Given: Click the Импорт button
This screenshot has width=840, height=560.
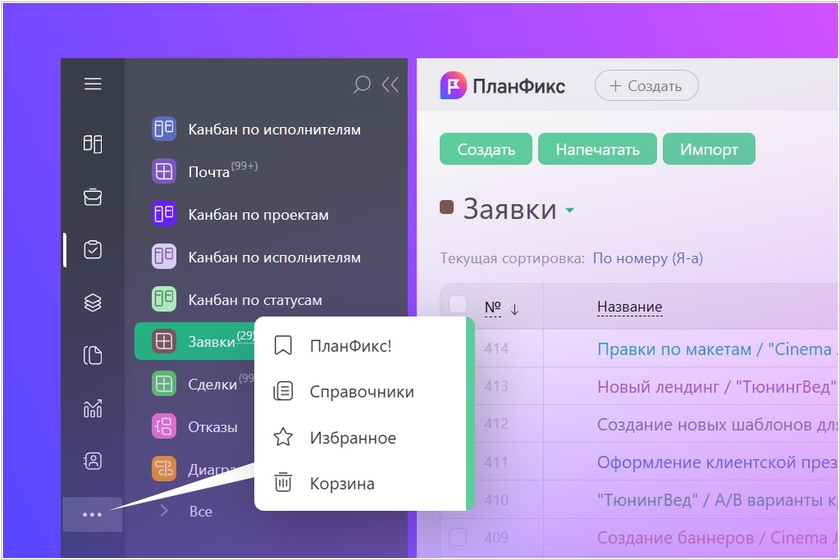Looking at the screenshot, I should pyautogui.click(x=709, y=149).
